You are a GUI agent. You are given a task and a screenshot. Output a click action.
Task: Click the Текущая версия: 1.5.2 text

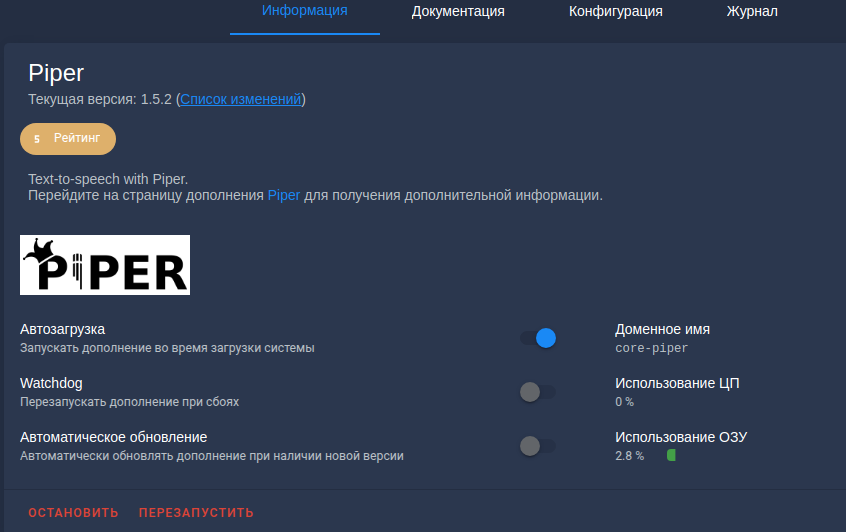pos(100,99)
